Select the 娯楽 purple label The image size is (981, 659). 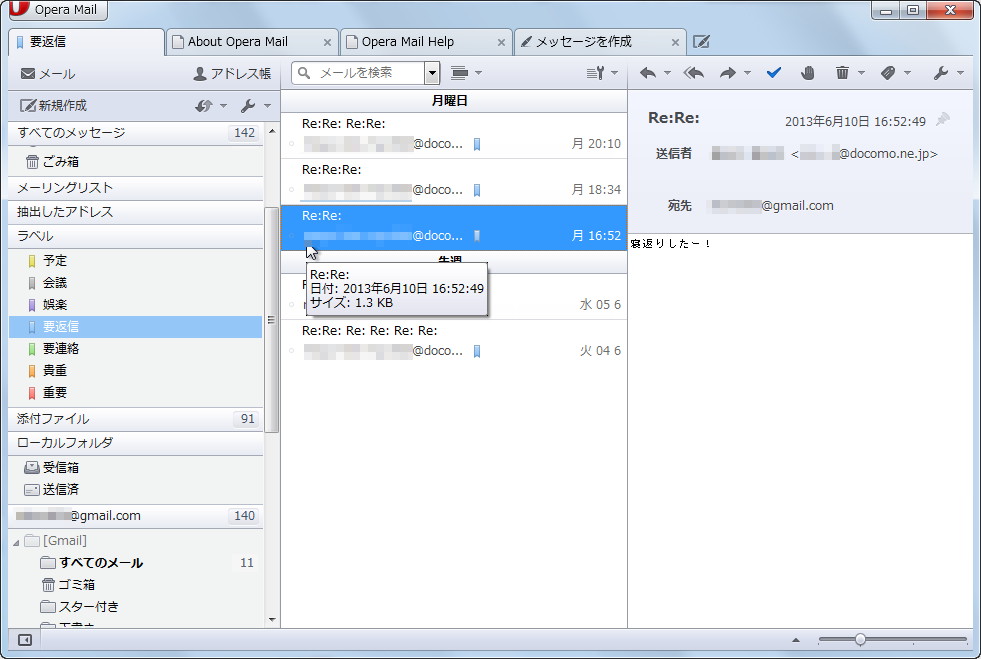[x=136, y=305]
